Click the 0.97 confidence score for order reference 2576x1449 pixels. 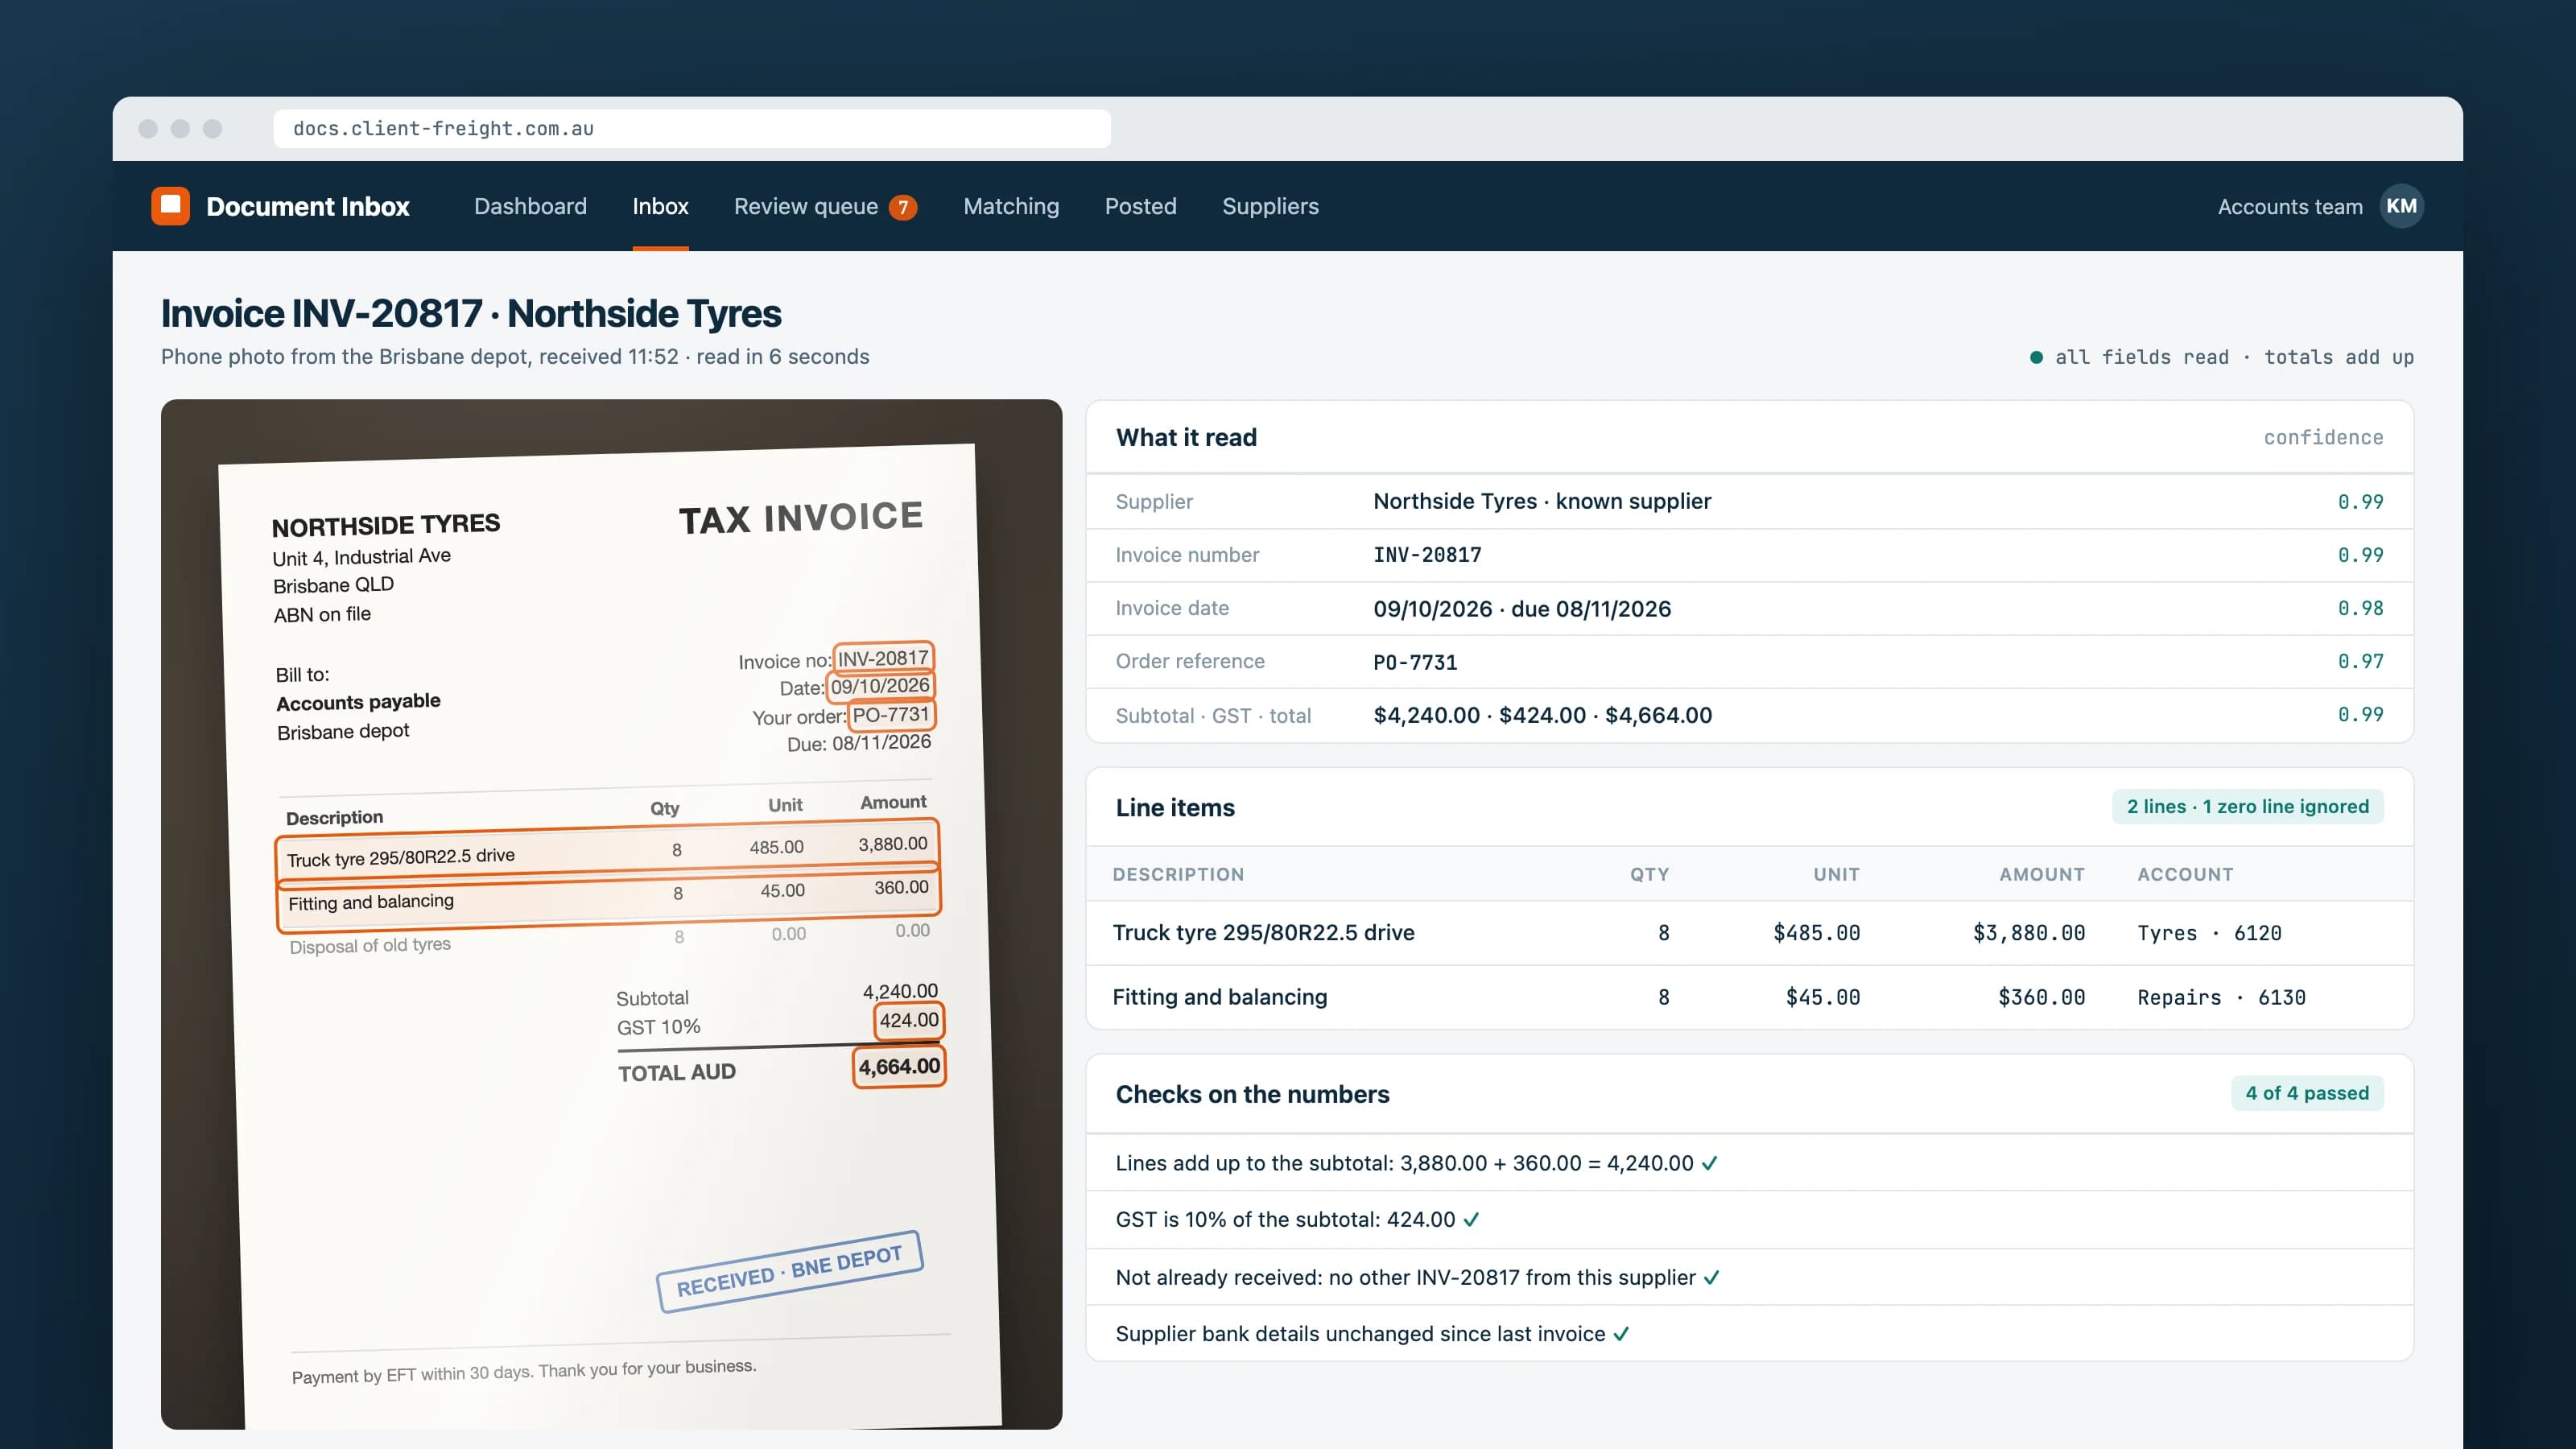2360,661
